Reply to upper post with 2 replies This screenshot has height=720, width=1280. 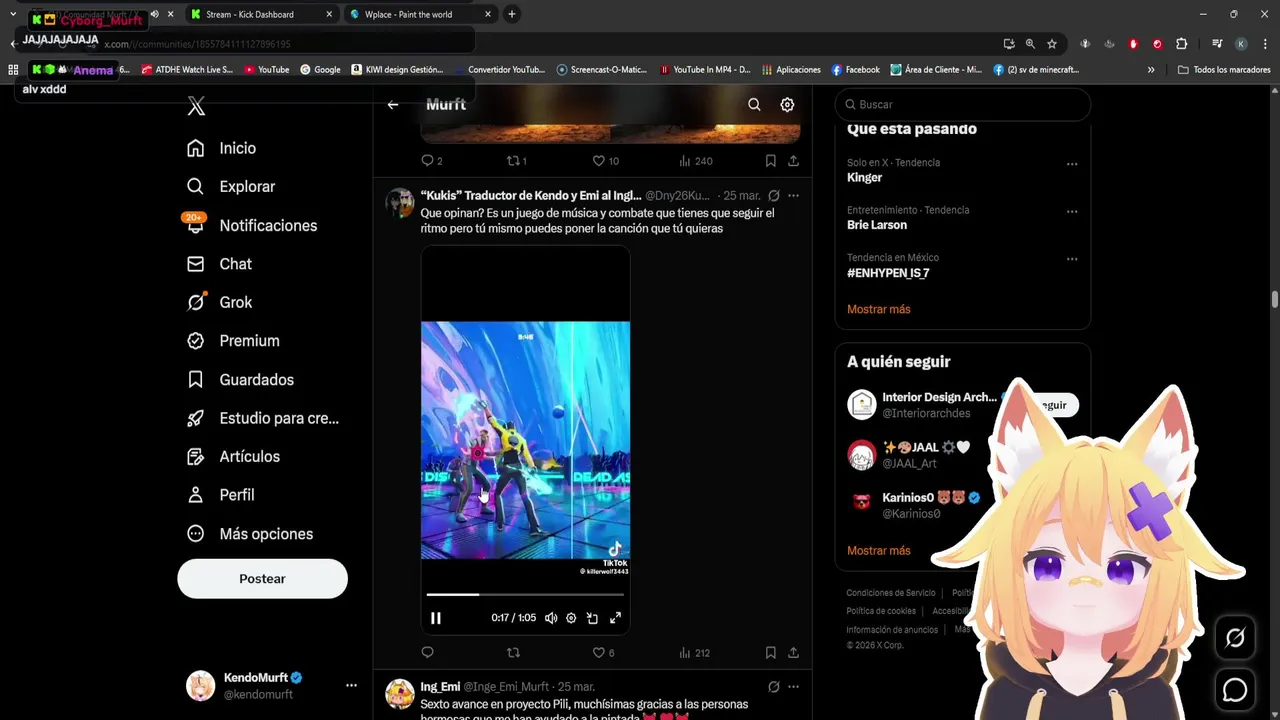431,161
